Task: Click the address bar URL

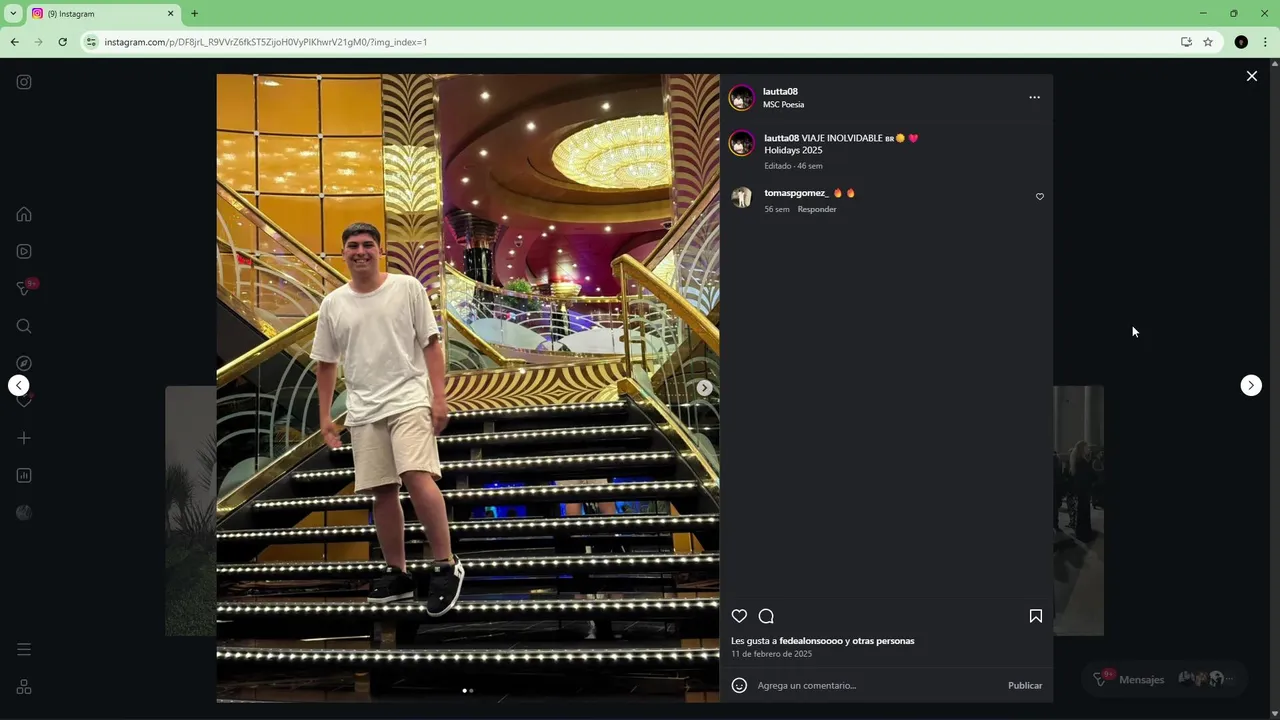Action: [x=265, y=42]
